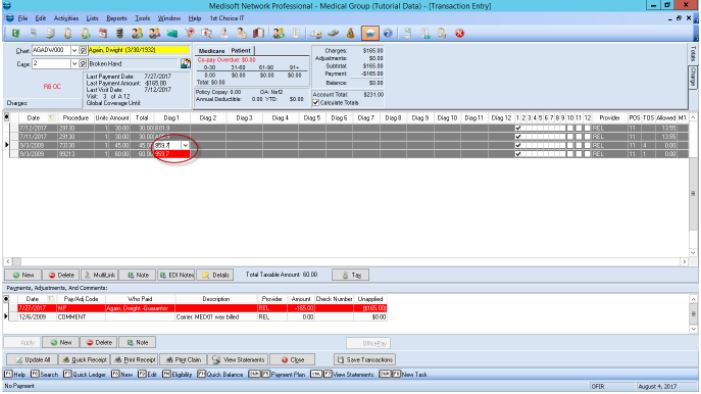Select the COMMENT payment row dated 12/6/2009
This screenshot has height=394, width=701.
point(203,317)
